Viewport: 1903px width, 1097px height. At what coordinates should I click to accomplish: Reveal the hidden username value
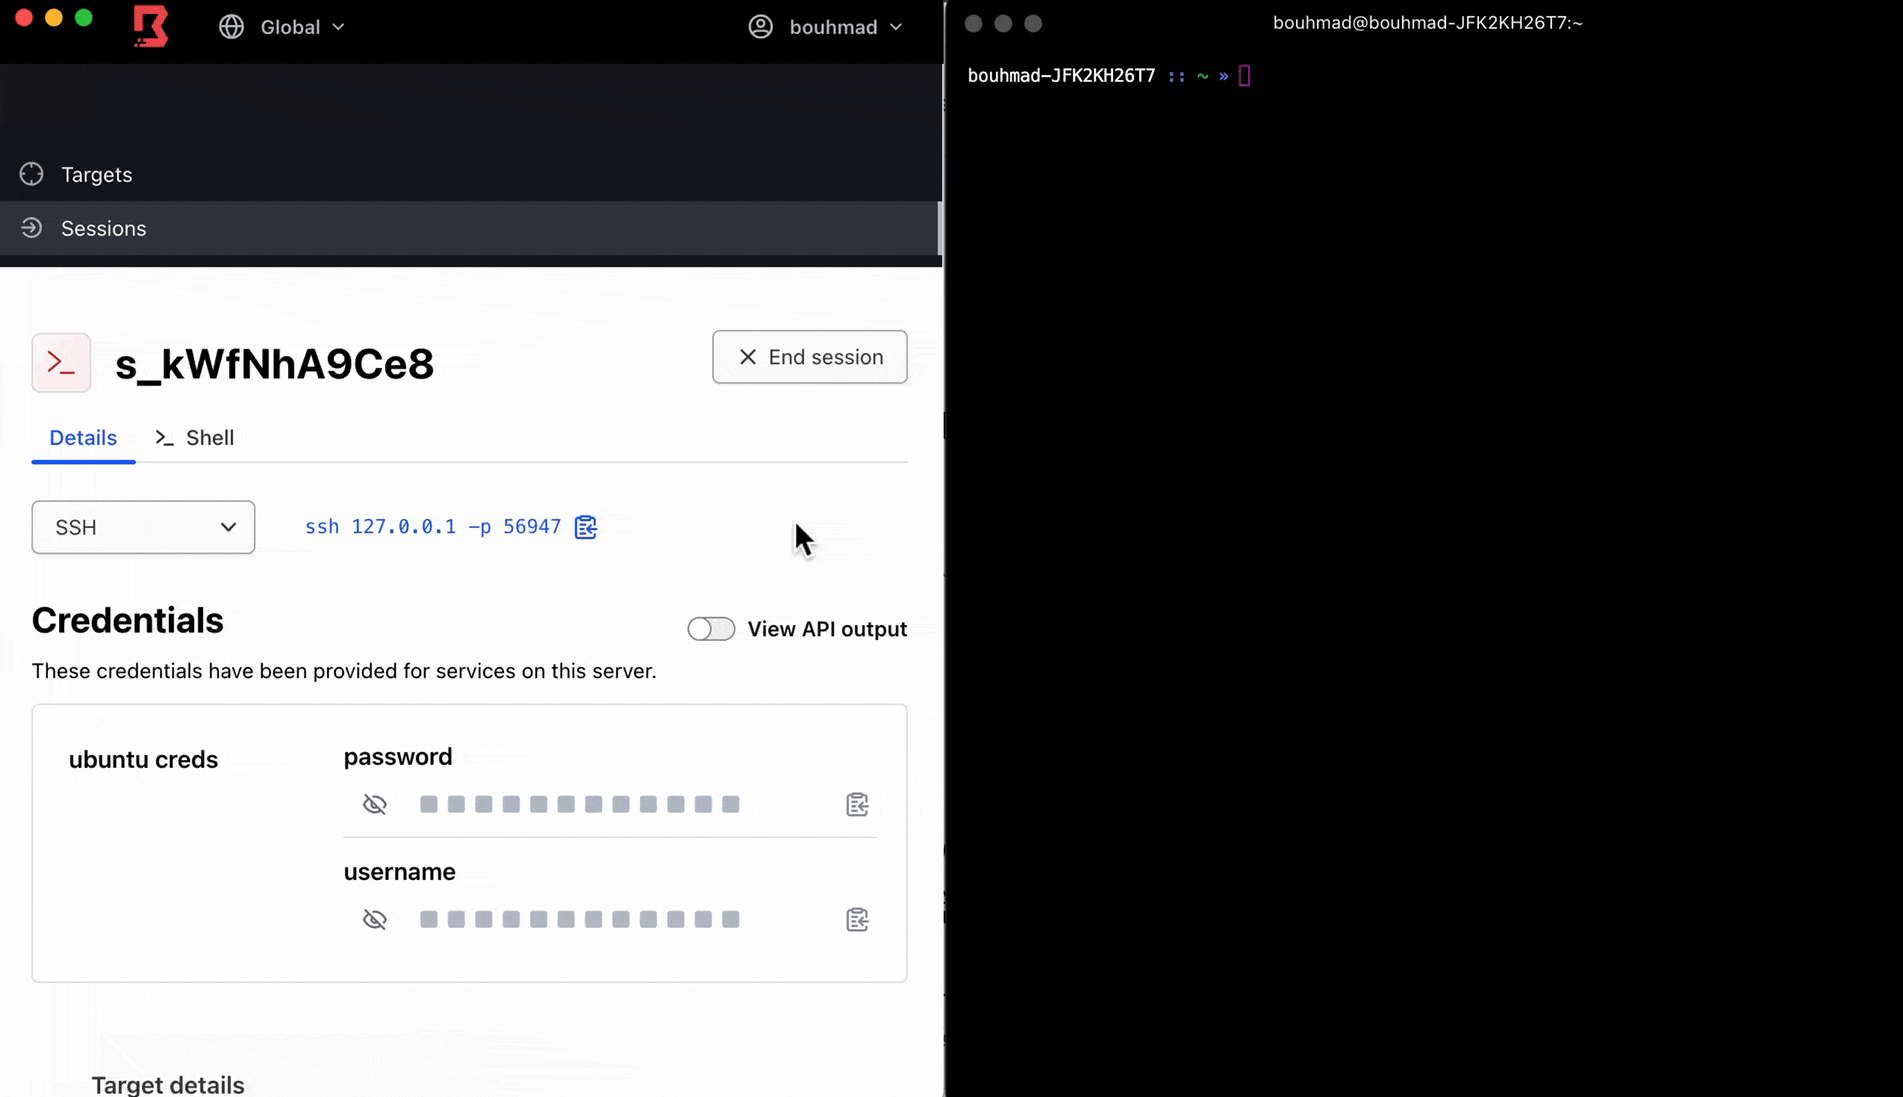click(x=375, y=920)
